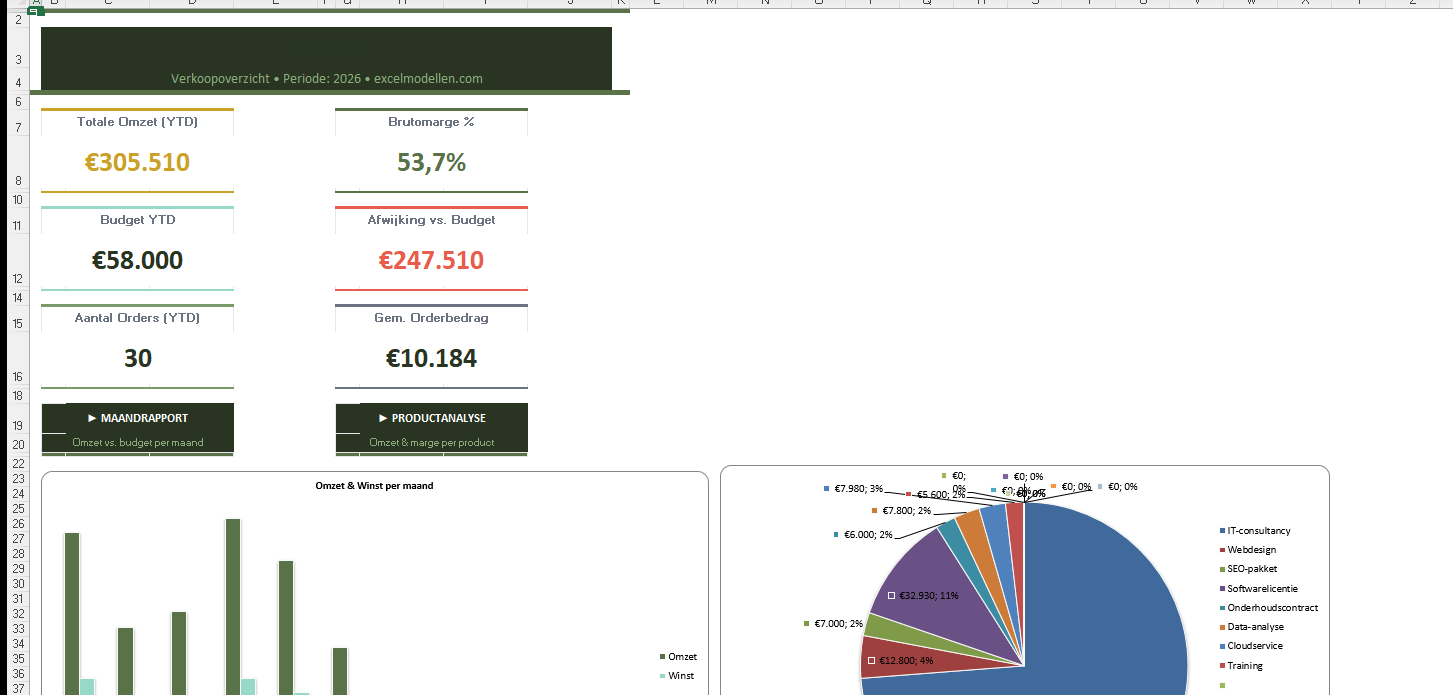The height and width of the screenshot is (695, 1453).
Task: Select the Webdesign legend entry
Action: tap(1251, 550)
